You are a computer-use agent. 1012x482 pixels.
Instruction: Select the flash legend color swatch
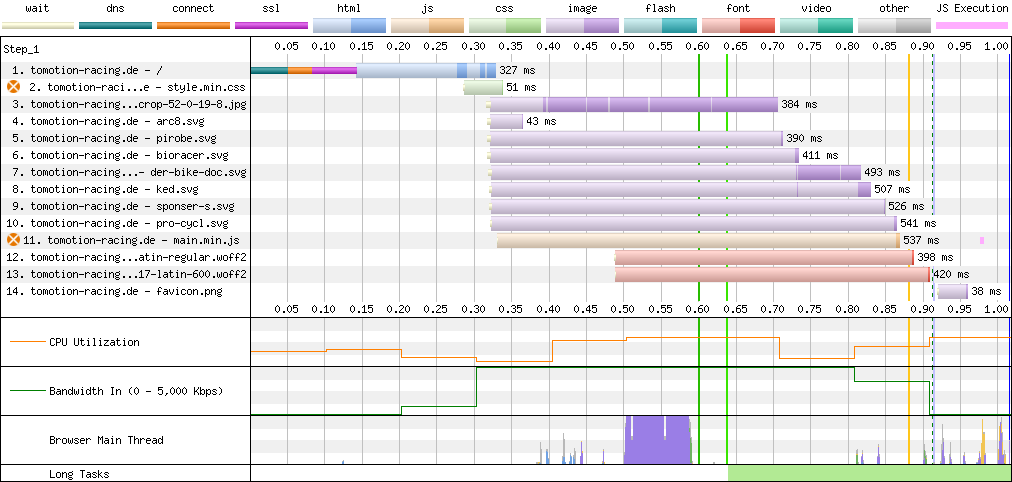[x=660, y=26]
